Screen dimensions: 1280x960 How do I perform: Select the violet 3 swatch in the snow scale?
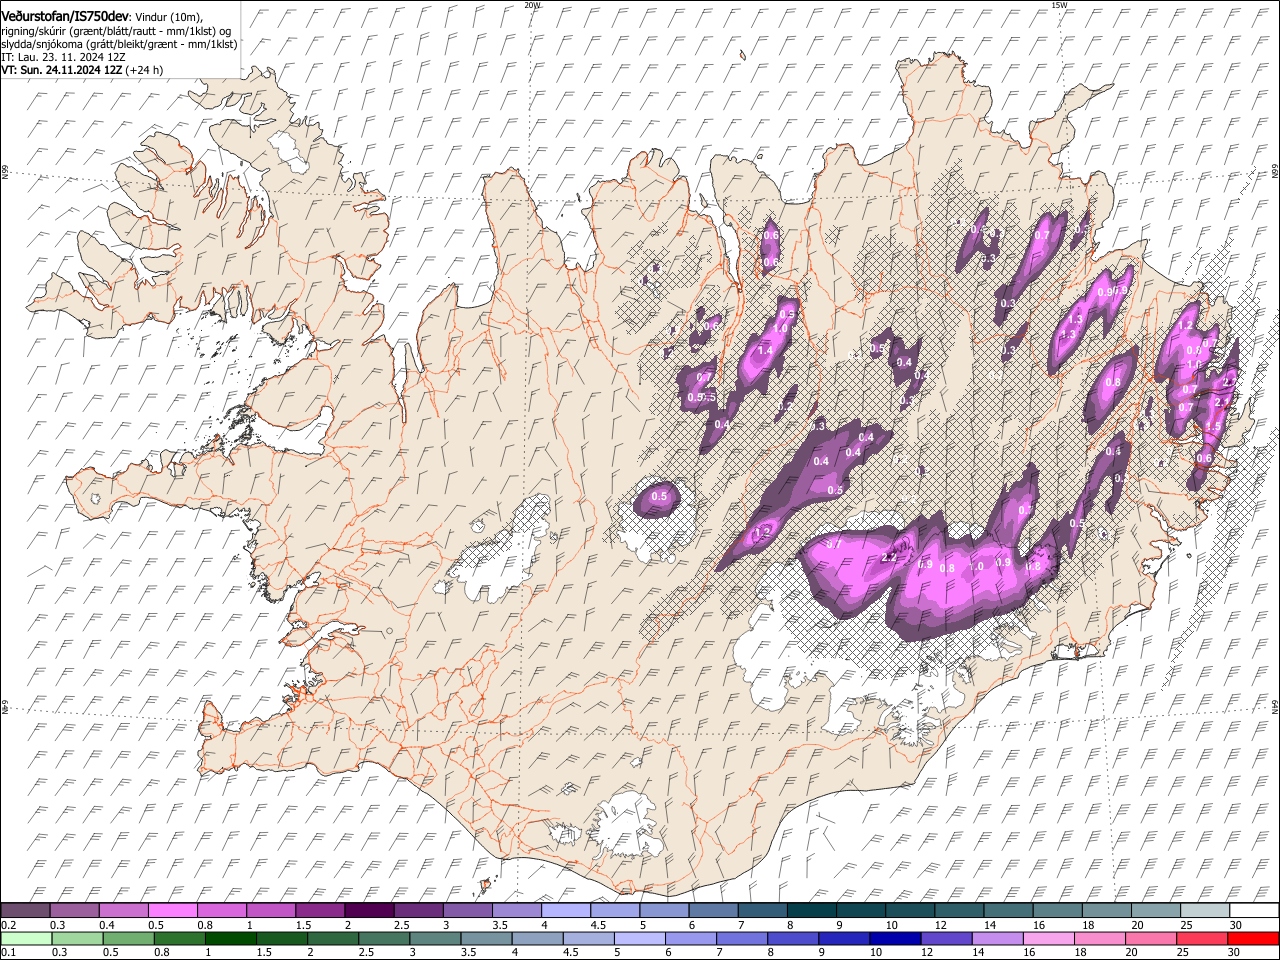click(x=467, y=910)
